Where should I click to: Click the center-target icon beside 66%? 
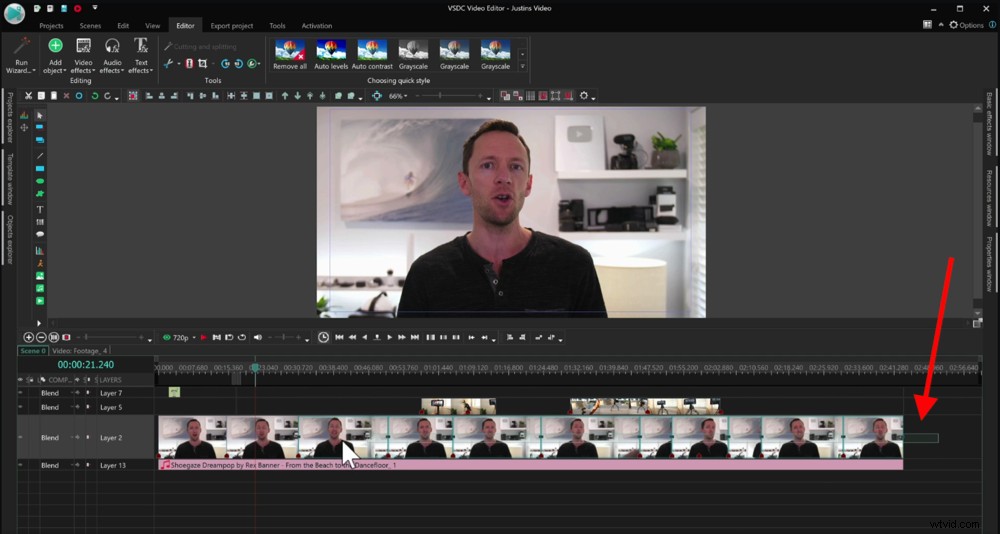point(377,96)
